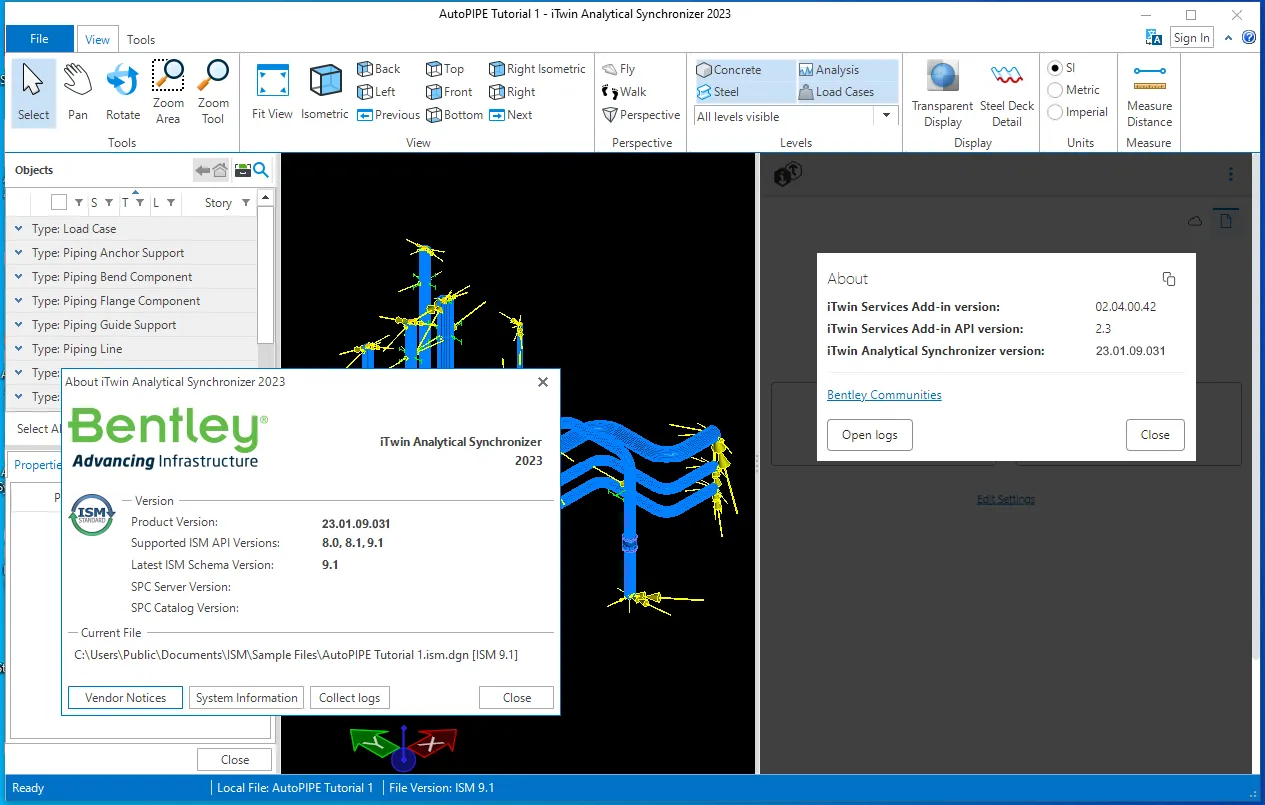The width and height of the screenshot is (1265, 805).
Task: Select the Zoom Tool magnifier
Action: pyautogui.click(x=213, y=92)
